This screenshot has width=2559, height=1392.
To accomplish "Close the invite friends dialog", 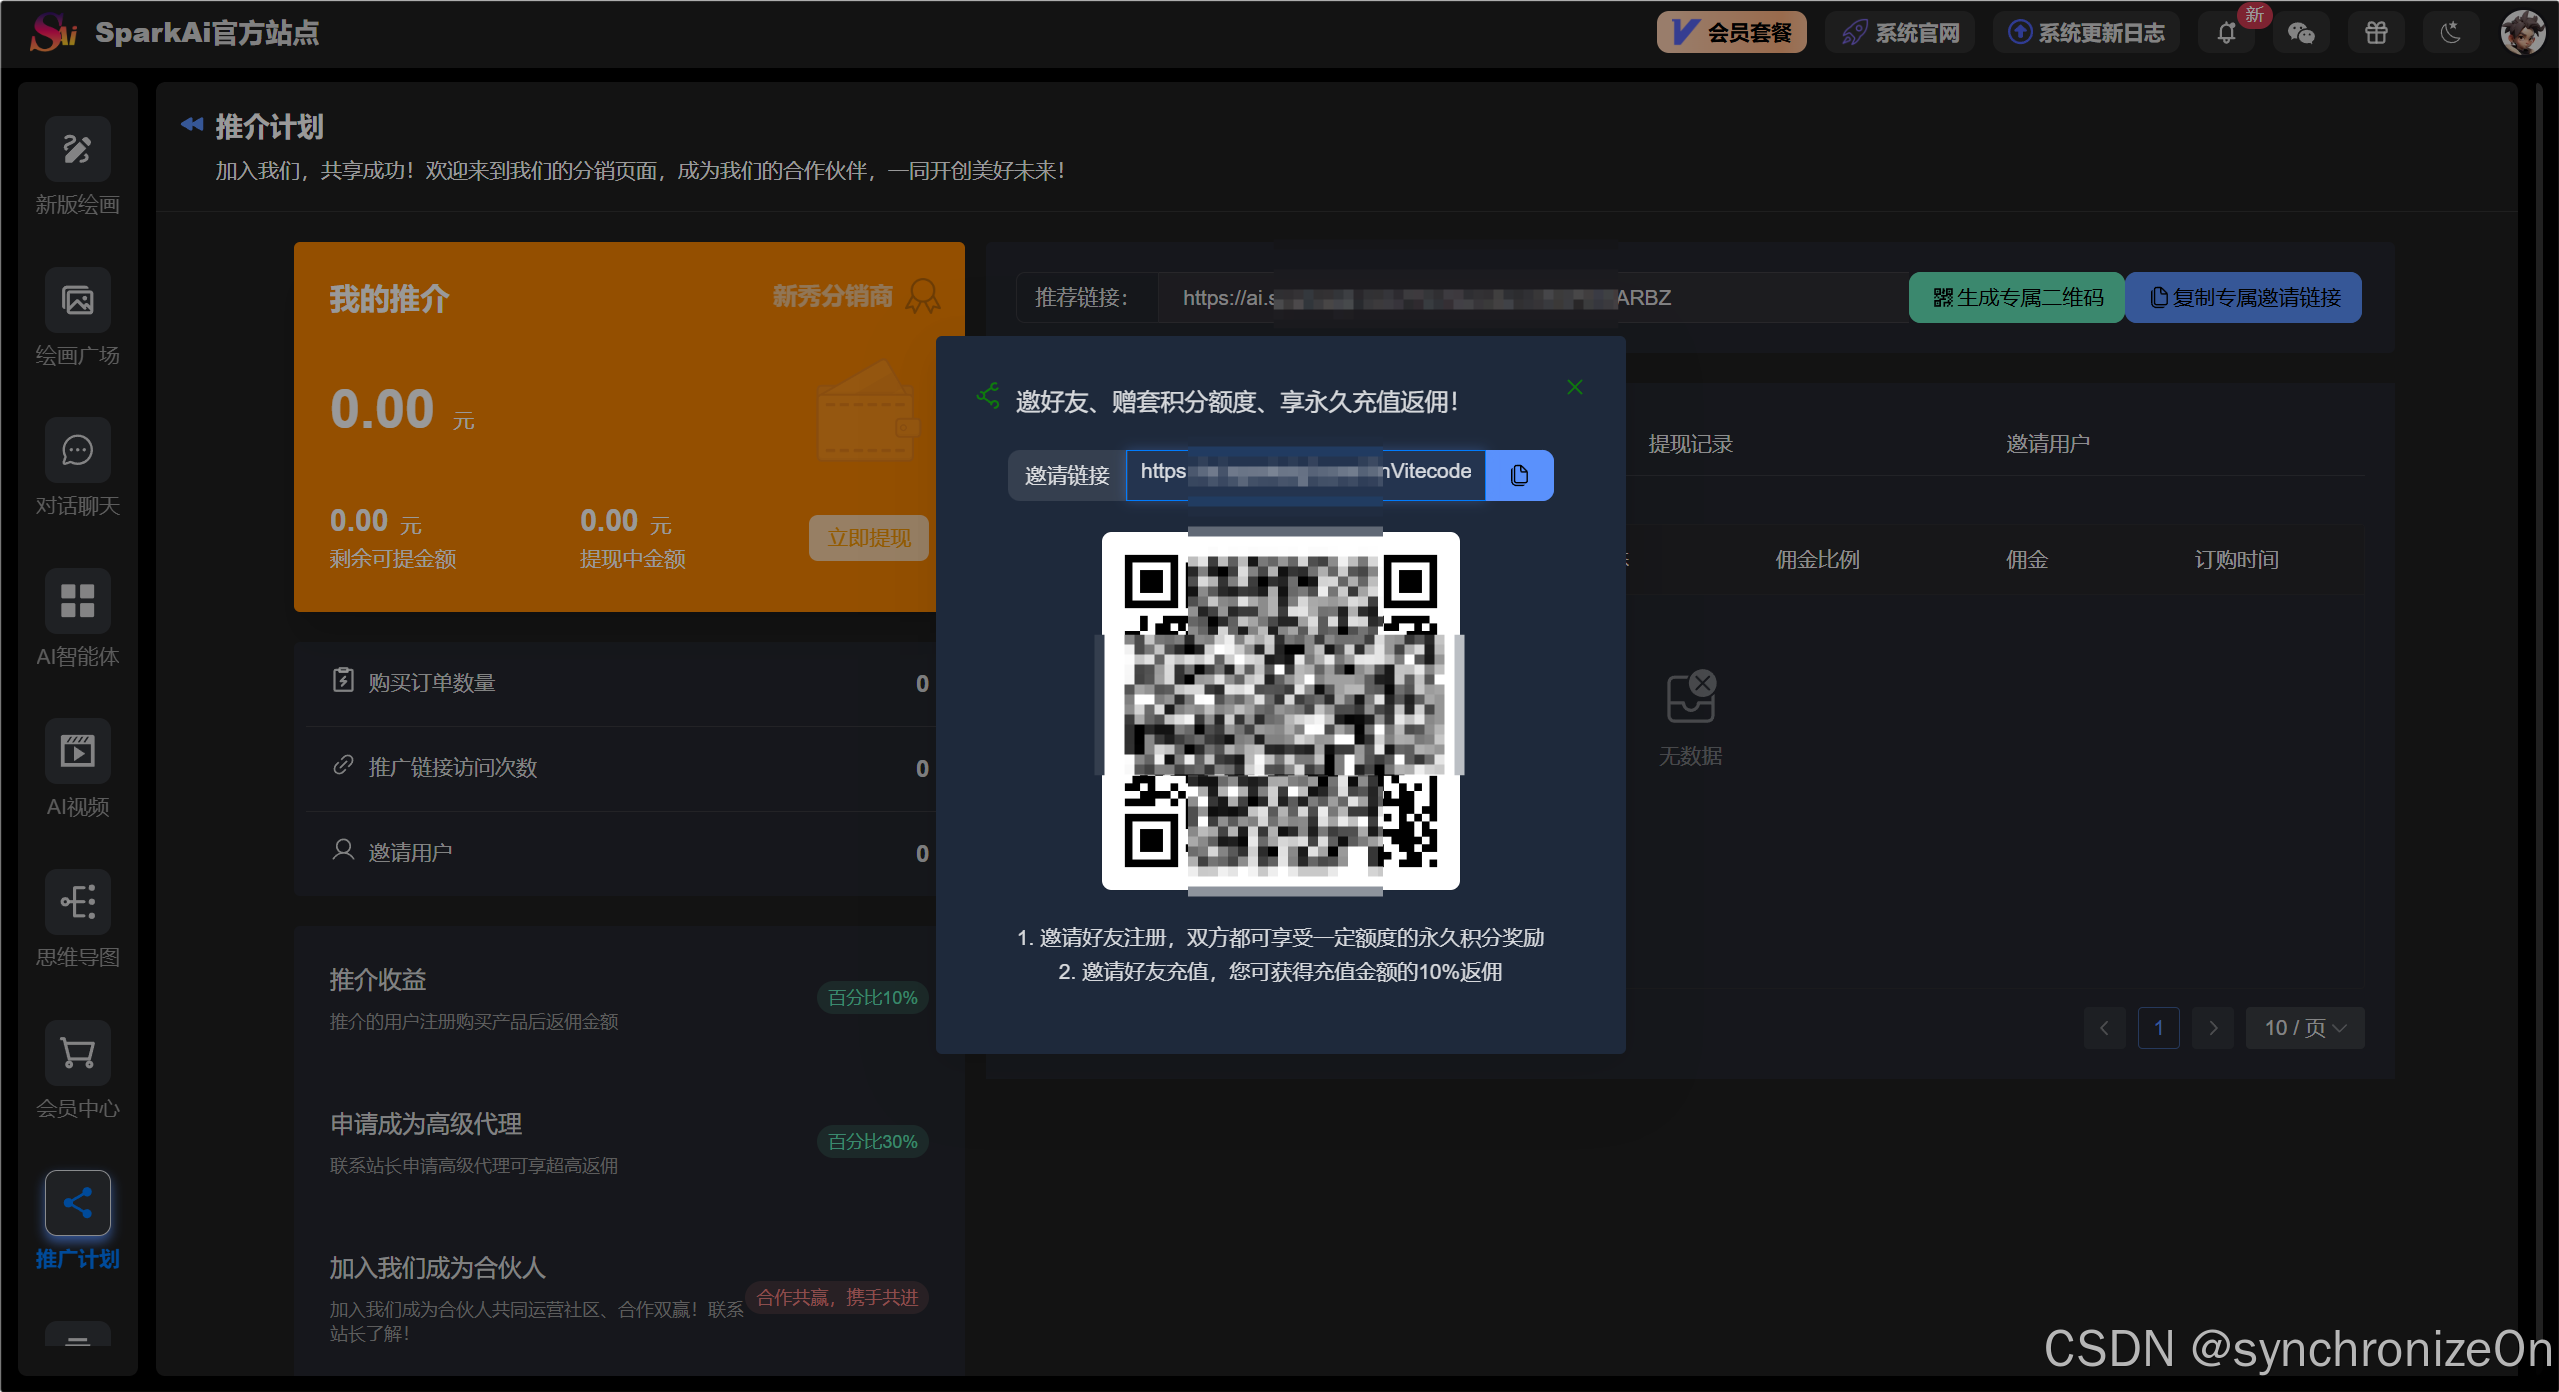I will click(1574, 387).
